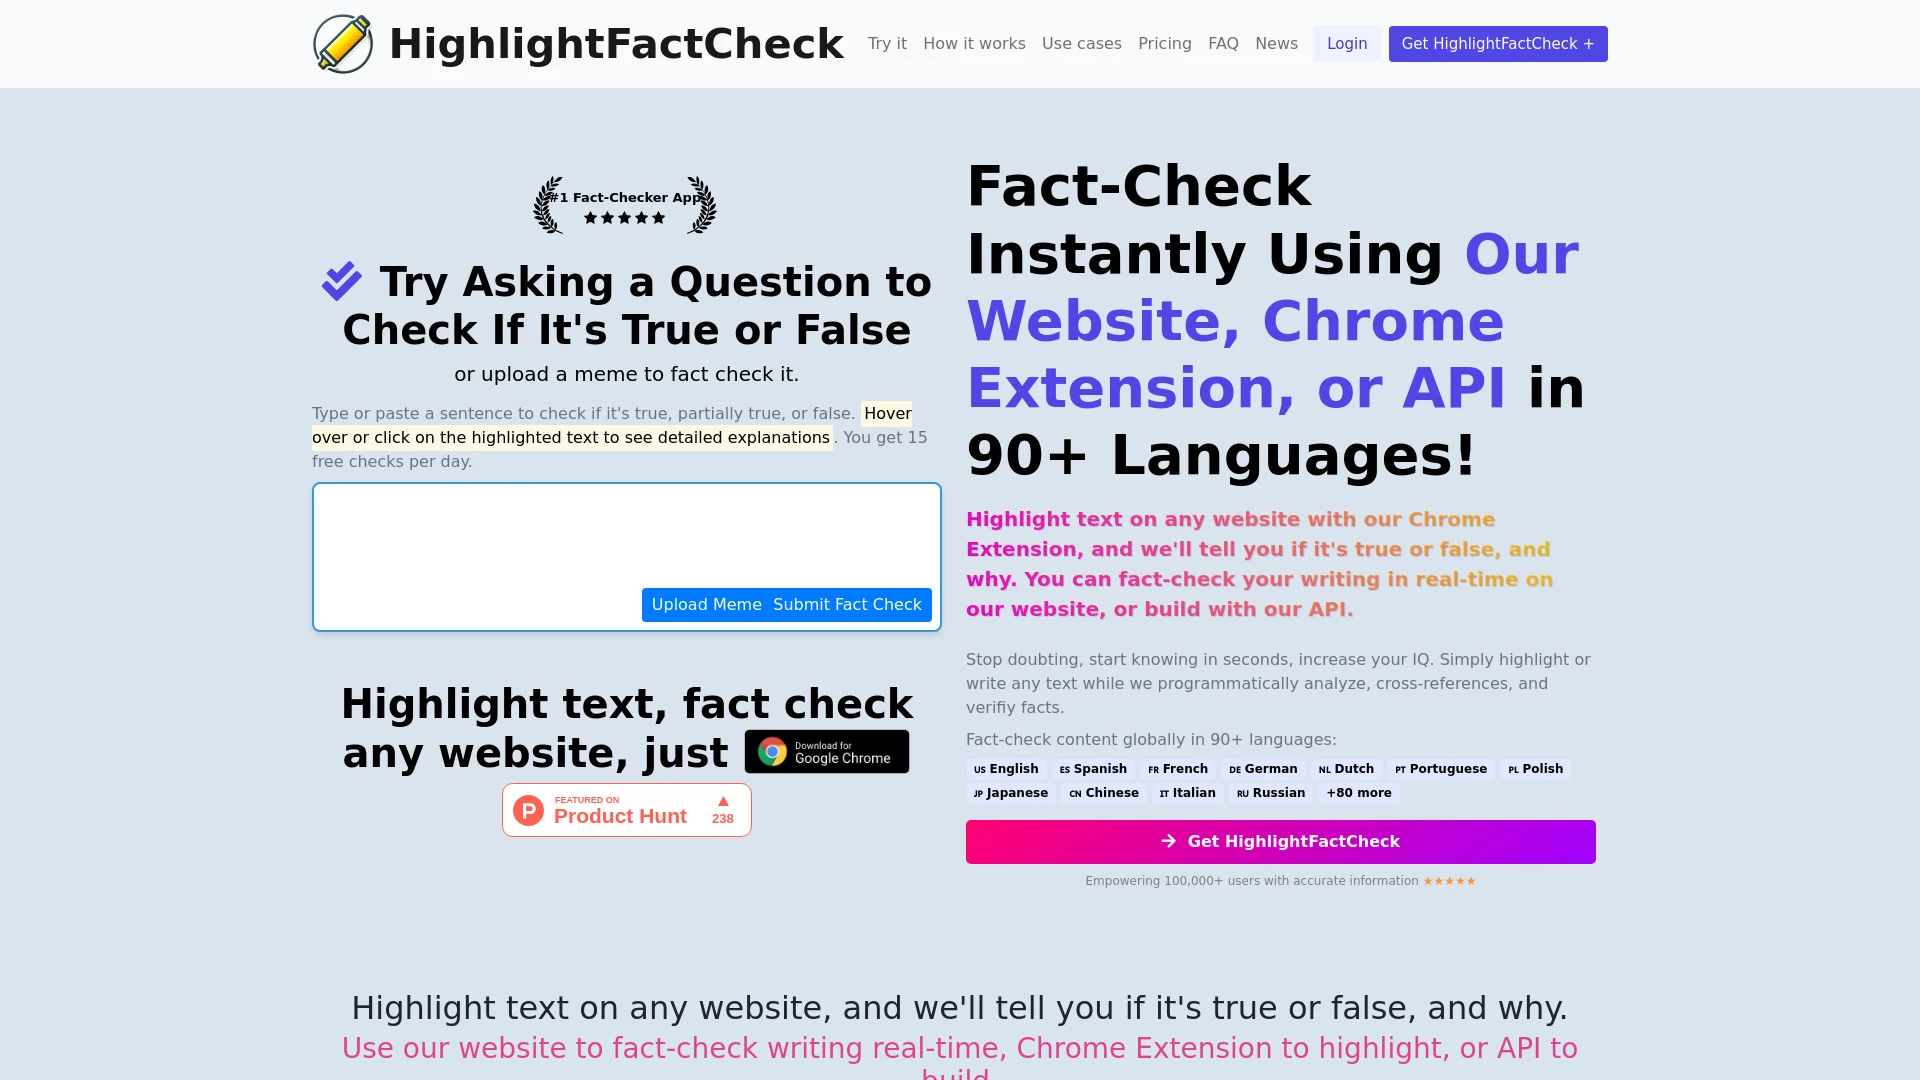Image resolution: width=1920 pixels, height=1080 pixels.
Task: Click the Upload Meme button
Action: pos(707,604)
